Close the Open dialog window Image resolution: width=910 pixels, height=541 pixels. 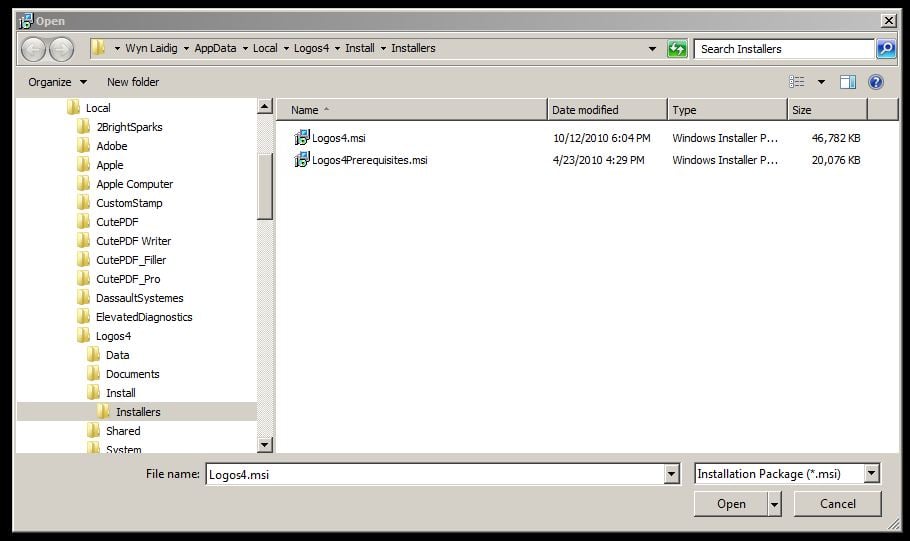[889, 21]
